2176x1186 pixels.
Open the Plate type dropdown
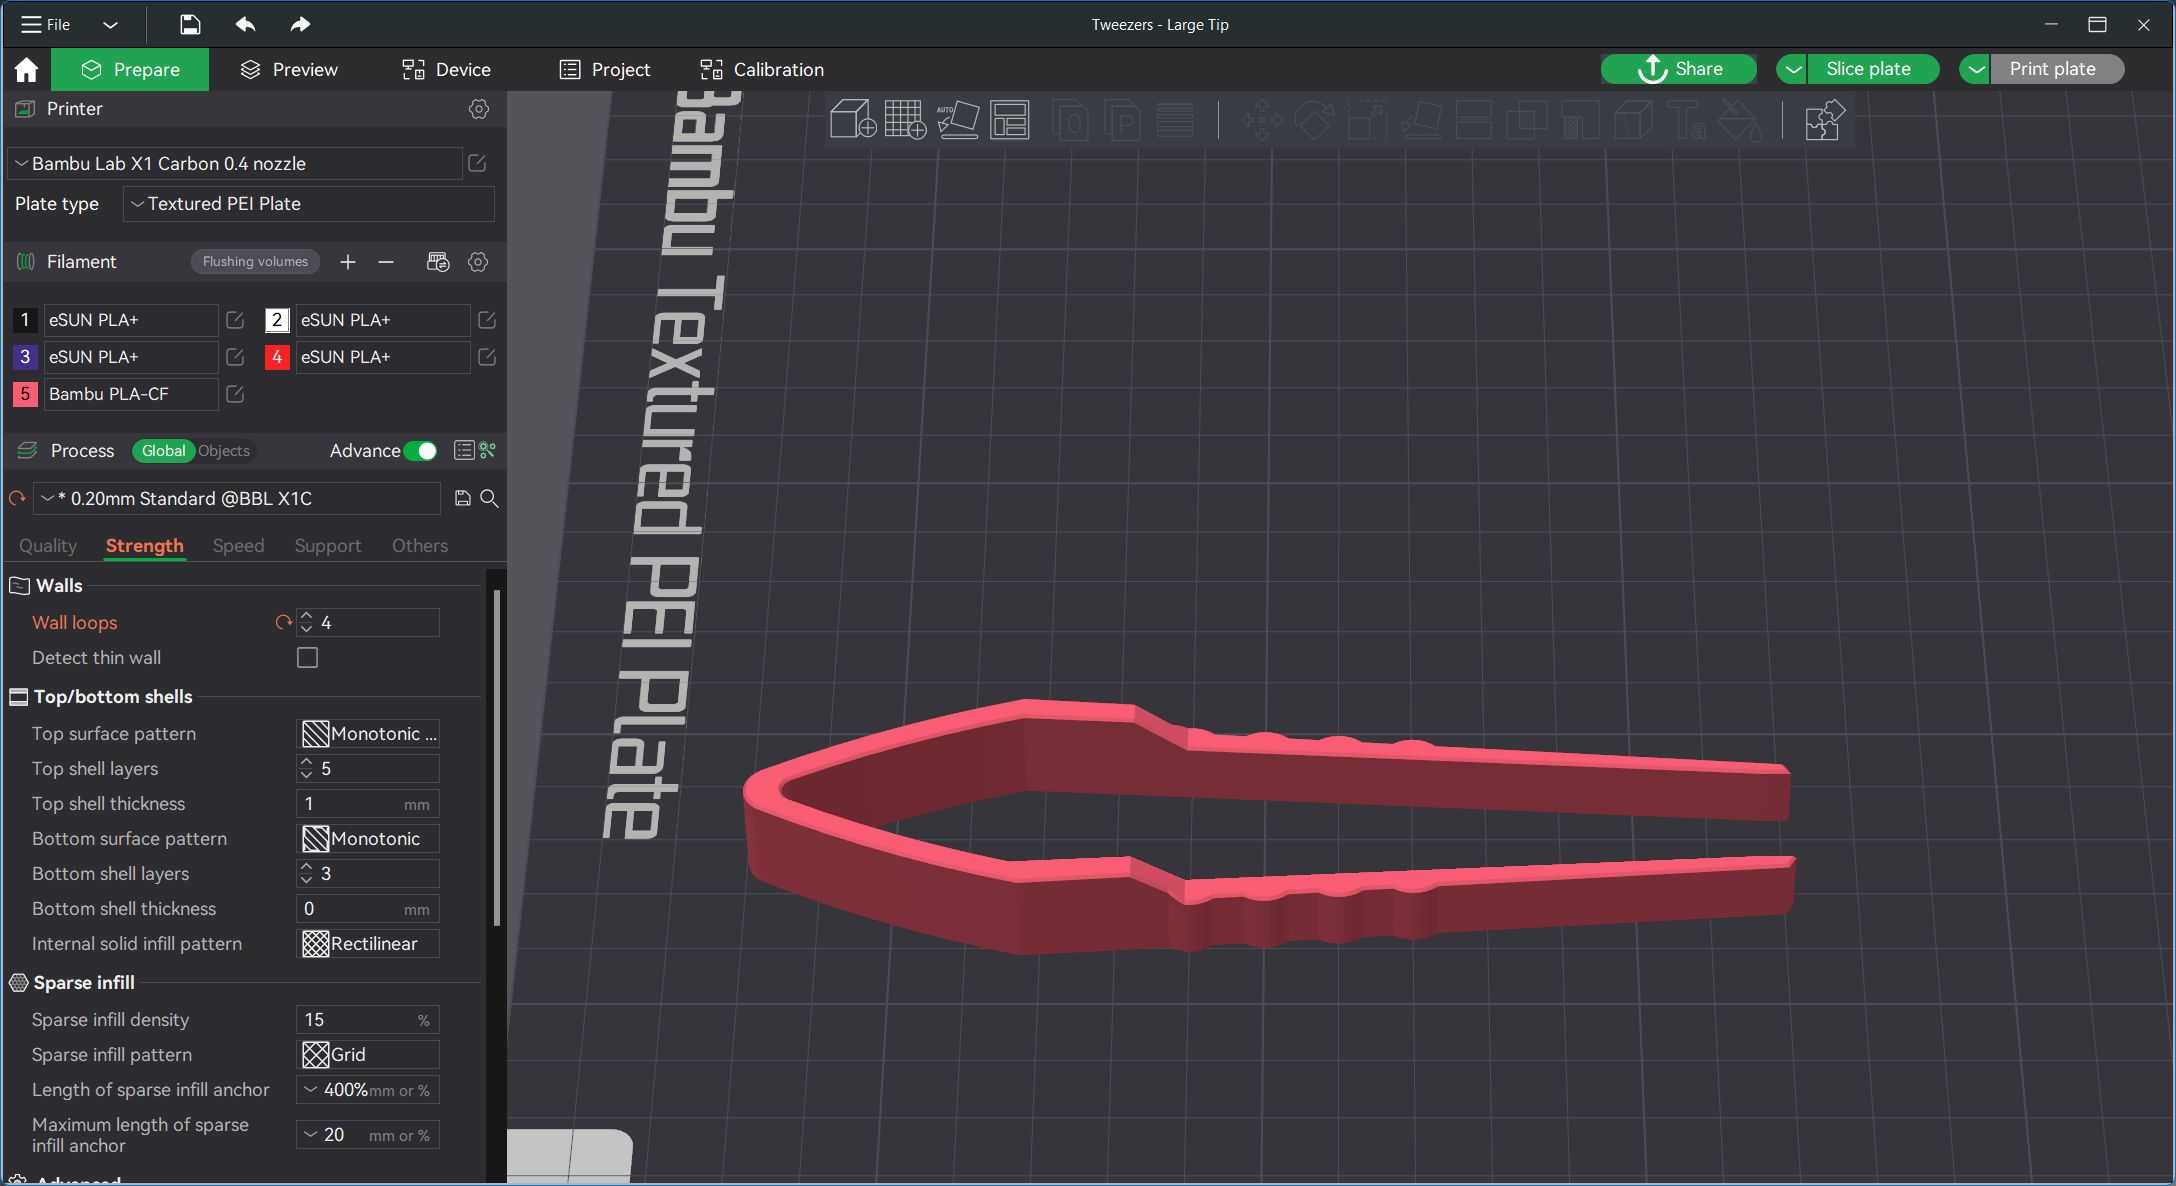click(309, 204)
